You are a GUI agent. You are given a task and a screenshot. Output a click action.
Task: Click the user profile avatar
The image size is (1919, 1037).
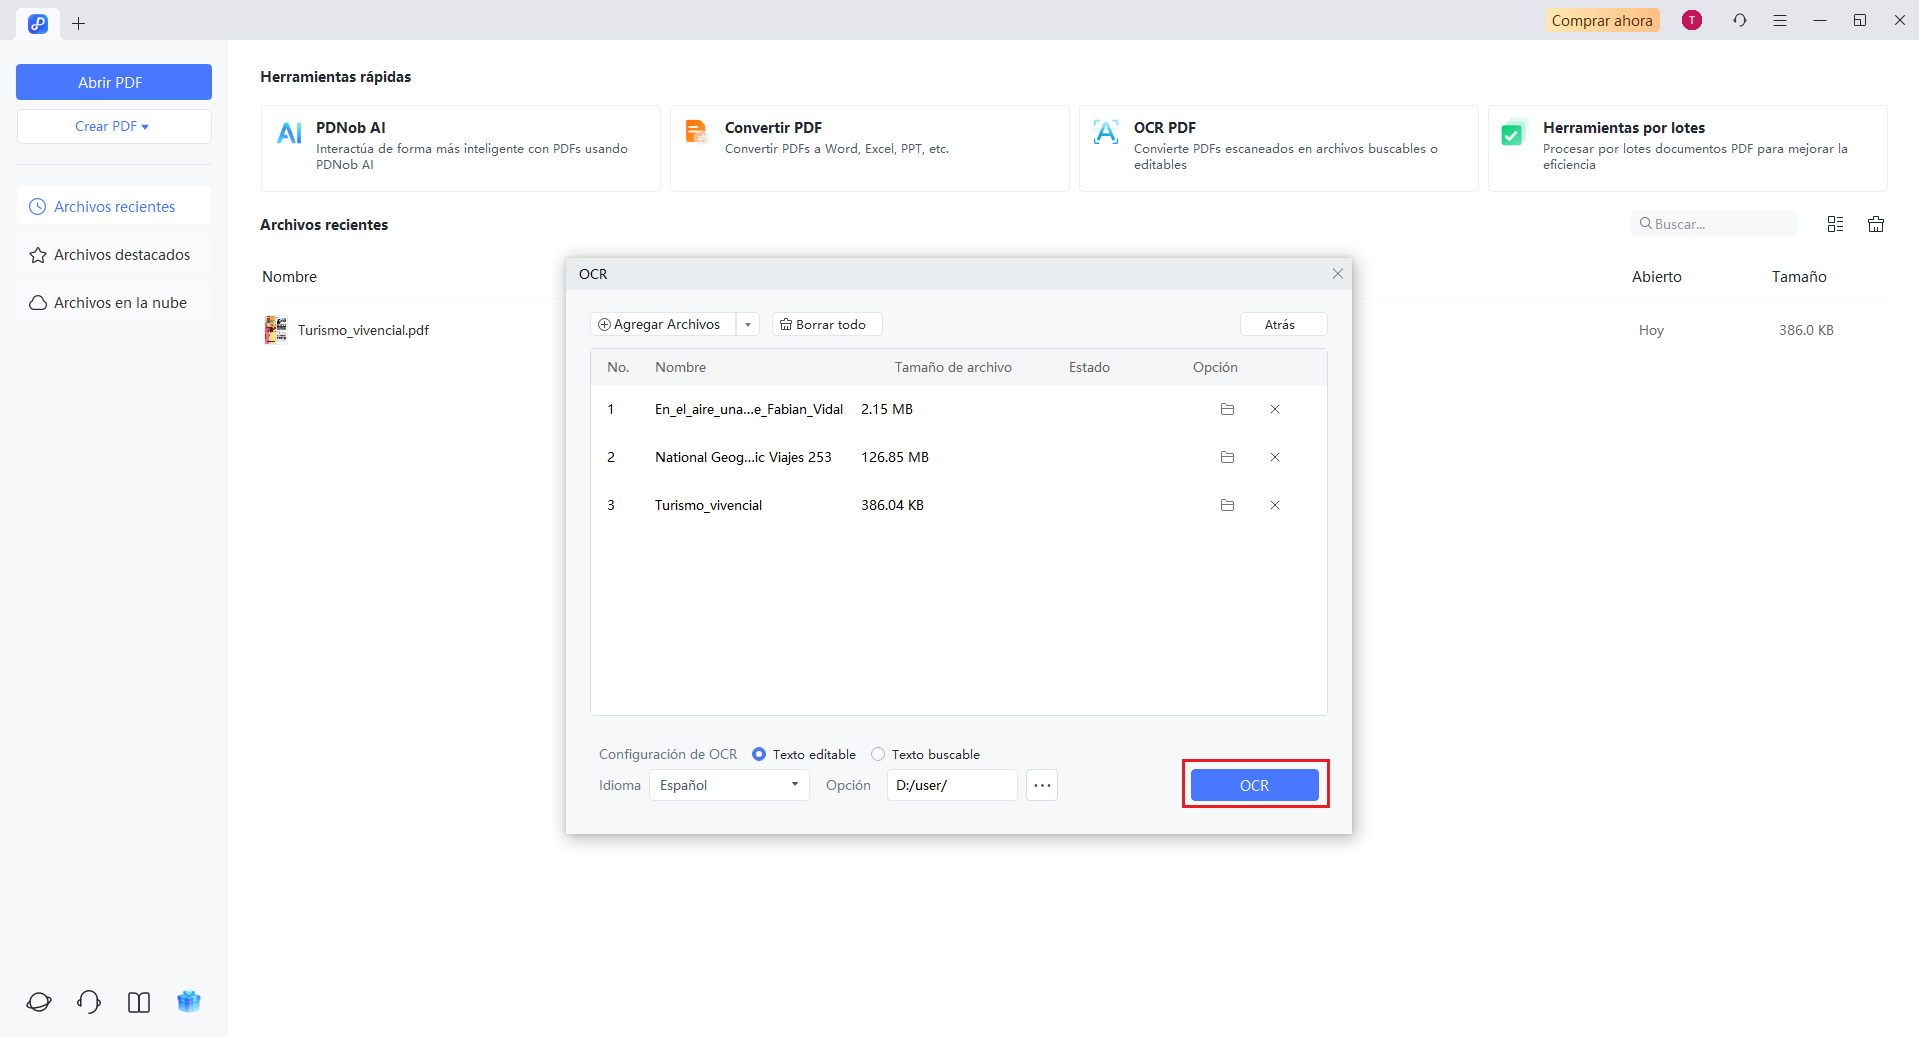pos(1691,20)
